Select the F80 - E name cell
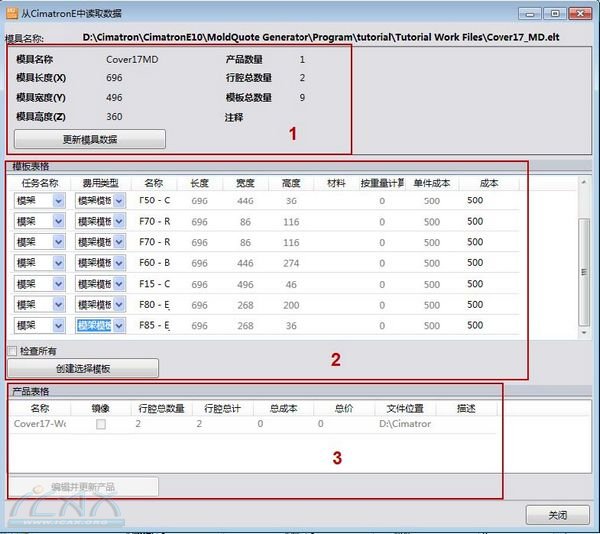The height and width of the screenshot is (534, 600). tap(155, 305)
